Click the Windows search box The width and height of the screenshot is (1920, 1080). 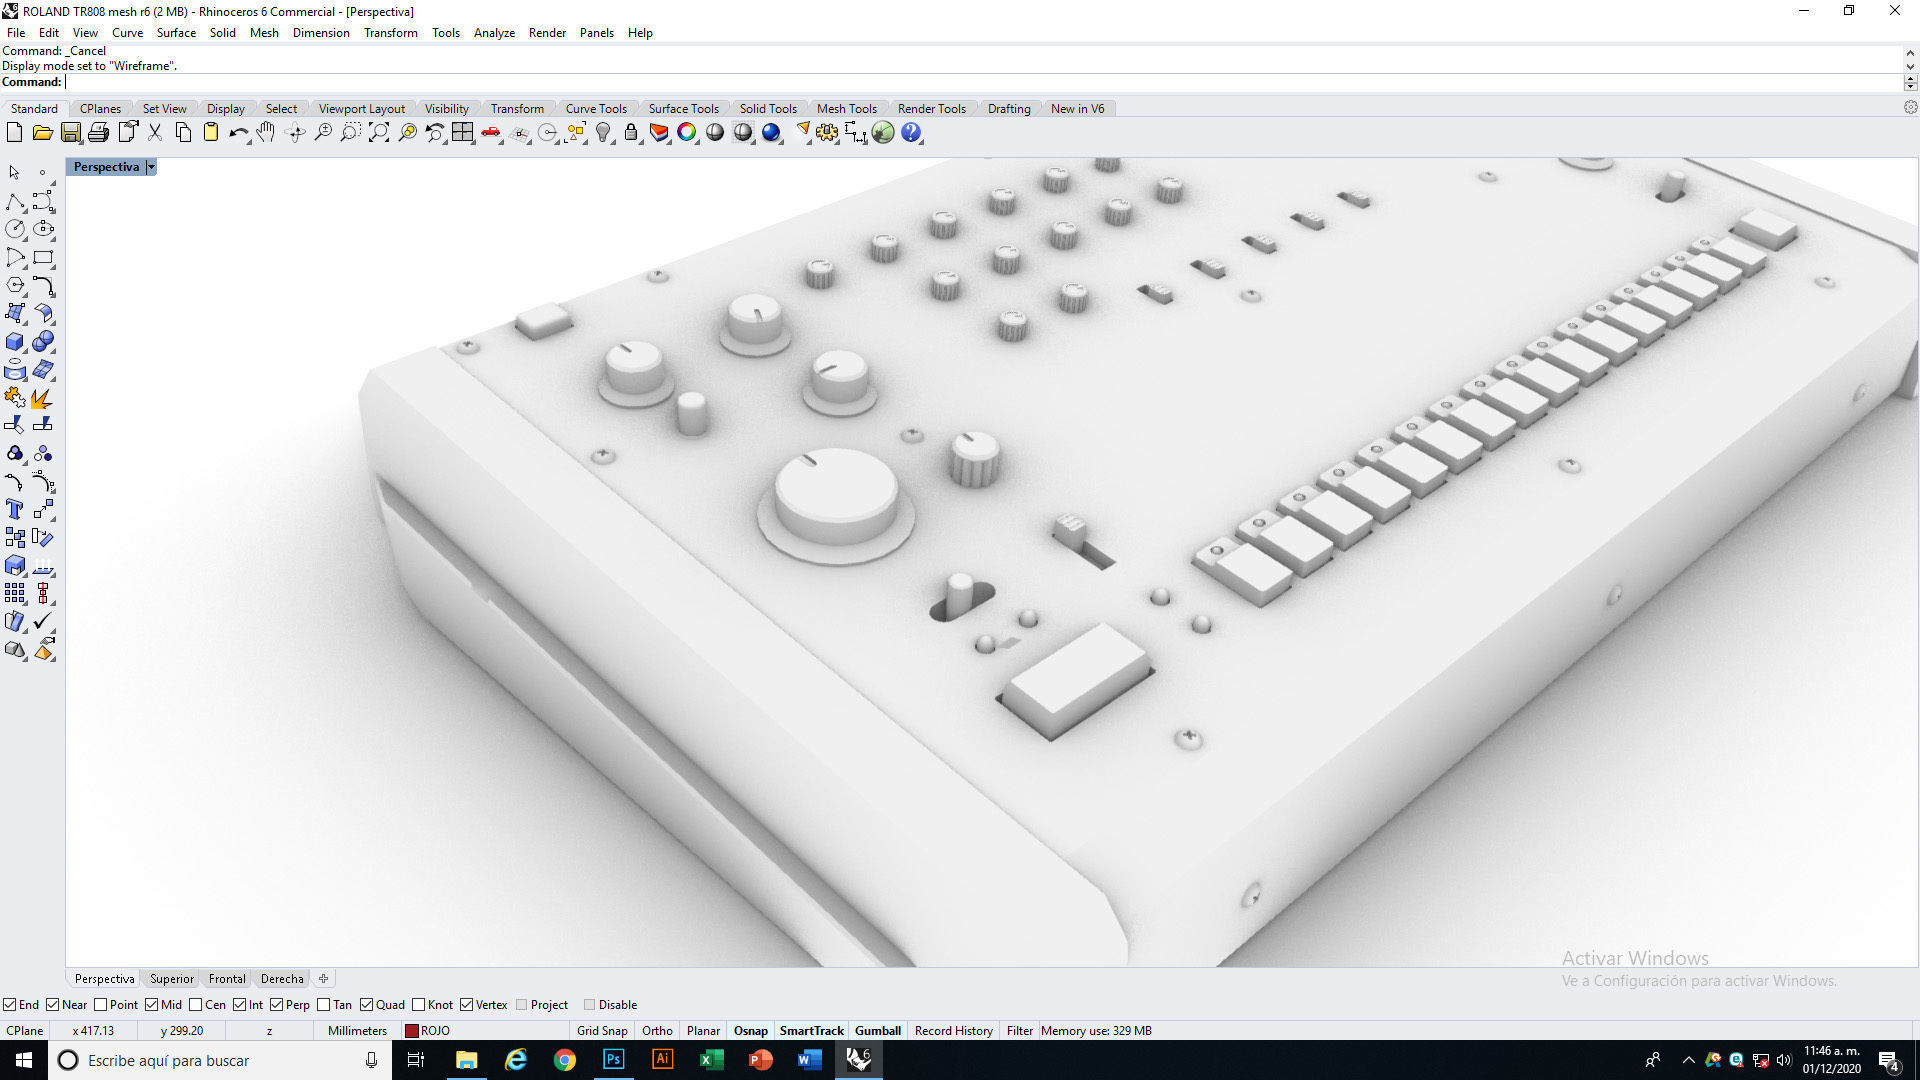tap(218, 1060)
